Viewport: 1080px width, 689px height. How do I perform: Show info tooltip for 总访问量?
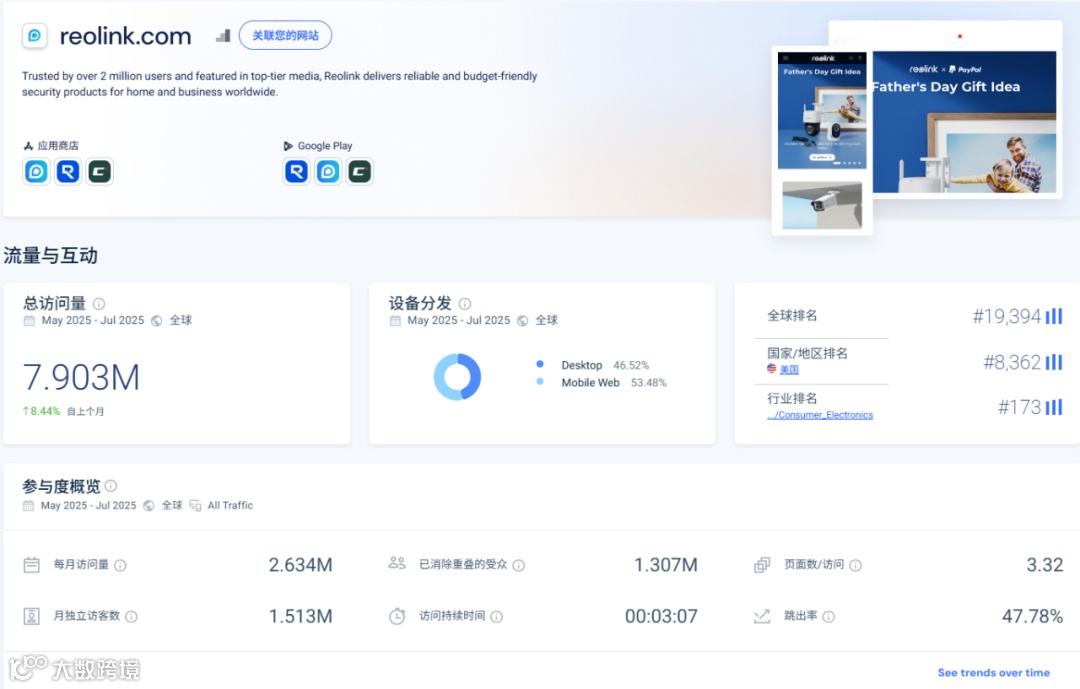pos(99,304)
